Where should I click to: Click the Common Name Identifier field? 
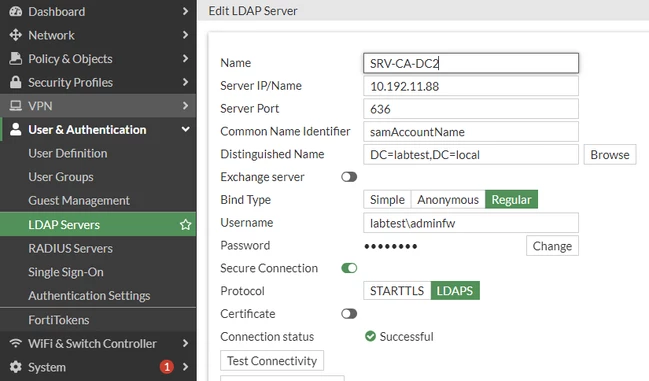coord(471,132)
